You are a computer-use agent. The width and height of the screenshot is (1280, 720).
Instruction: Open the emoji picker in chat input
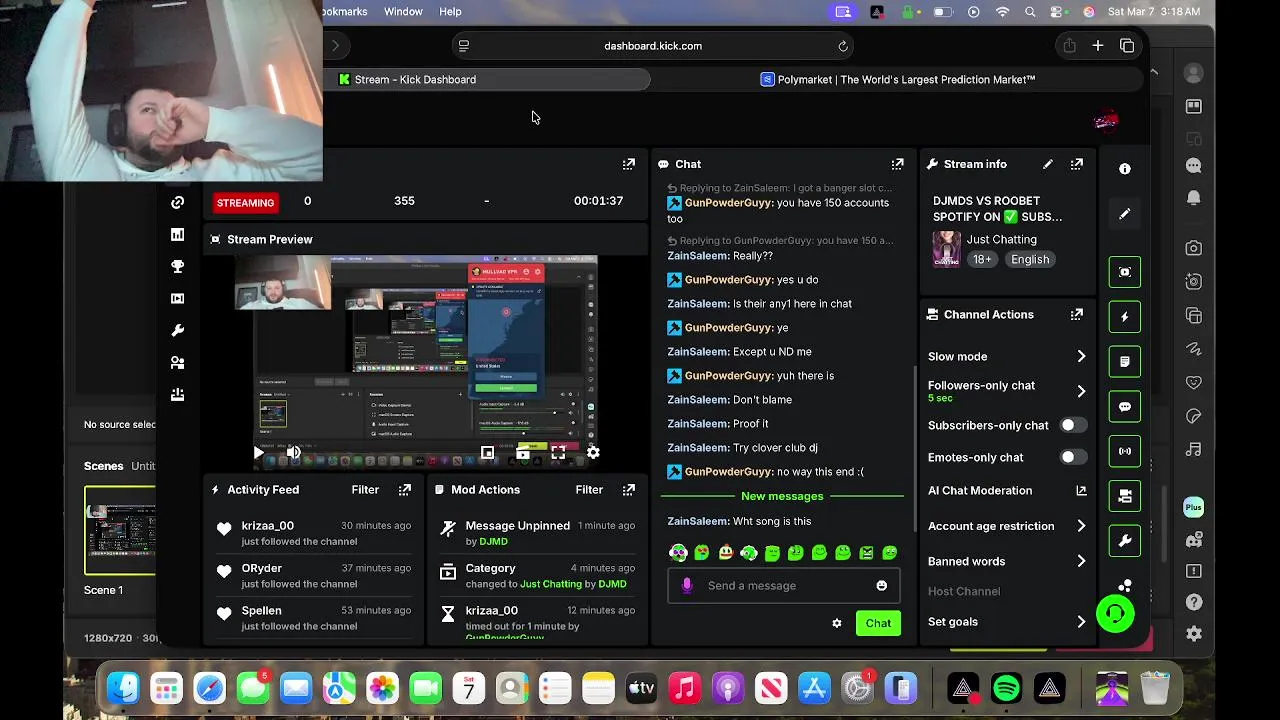pos(881,586)
